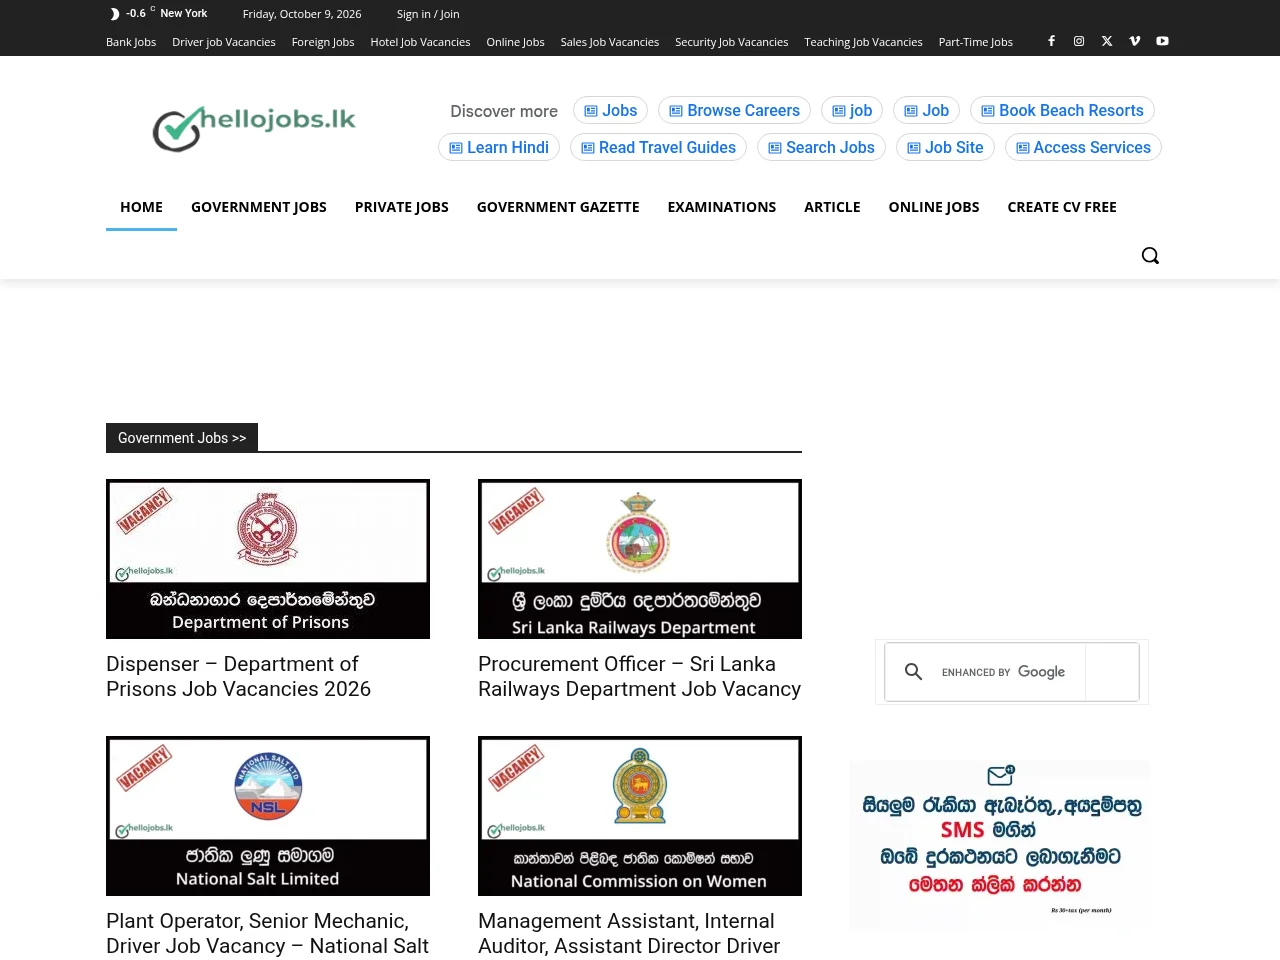Screen dimensions: 1280x960
Task: Click the Book Beach Resorts chip
Action: [1062, 110]
